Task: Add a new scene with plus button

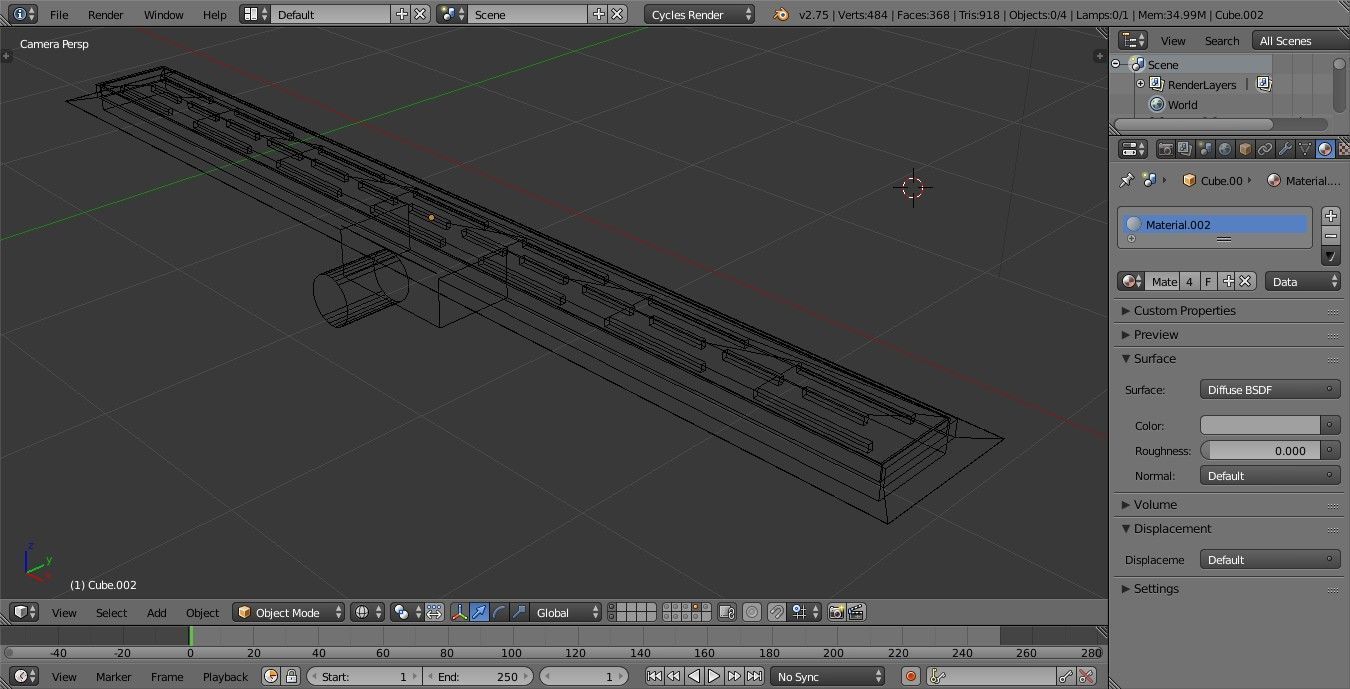Action: 598,14
